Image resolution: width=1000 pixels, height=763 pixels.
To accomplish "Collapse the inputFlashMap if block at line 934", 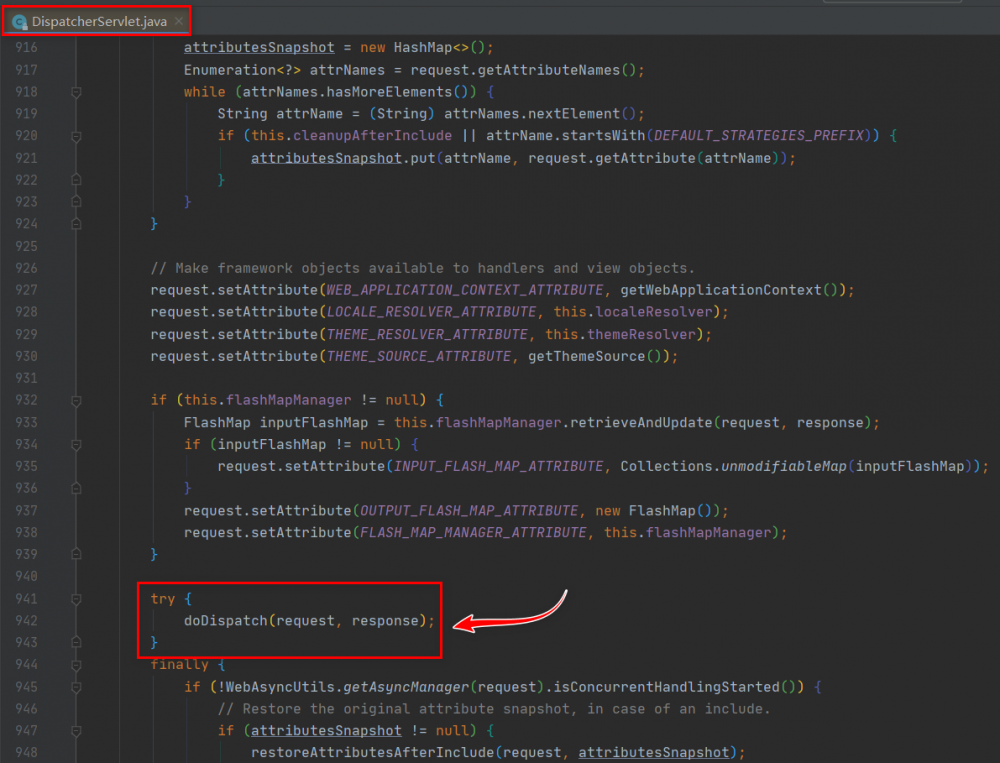I will pos(76,445).
